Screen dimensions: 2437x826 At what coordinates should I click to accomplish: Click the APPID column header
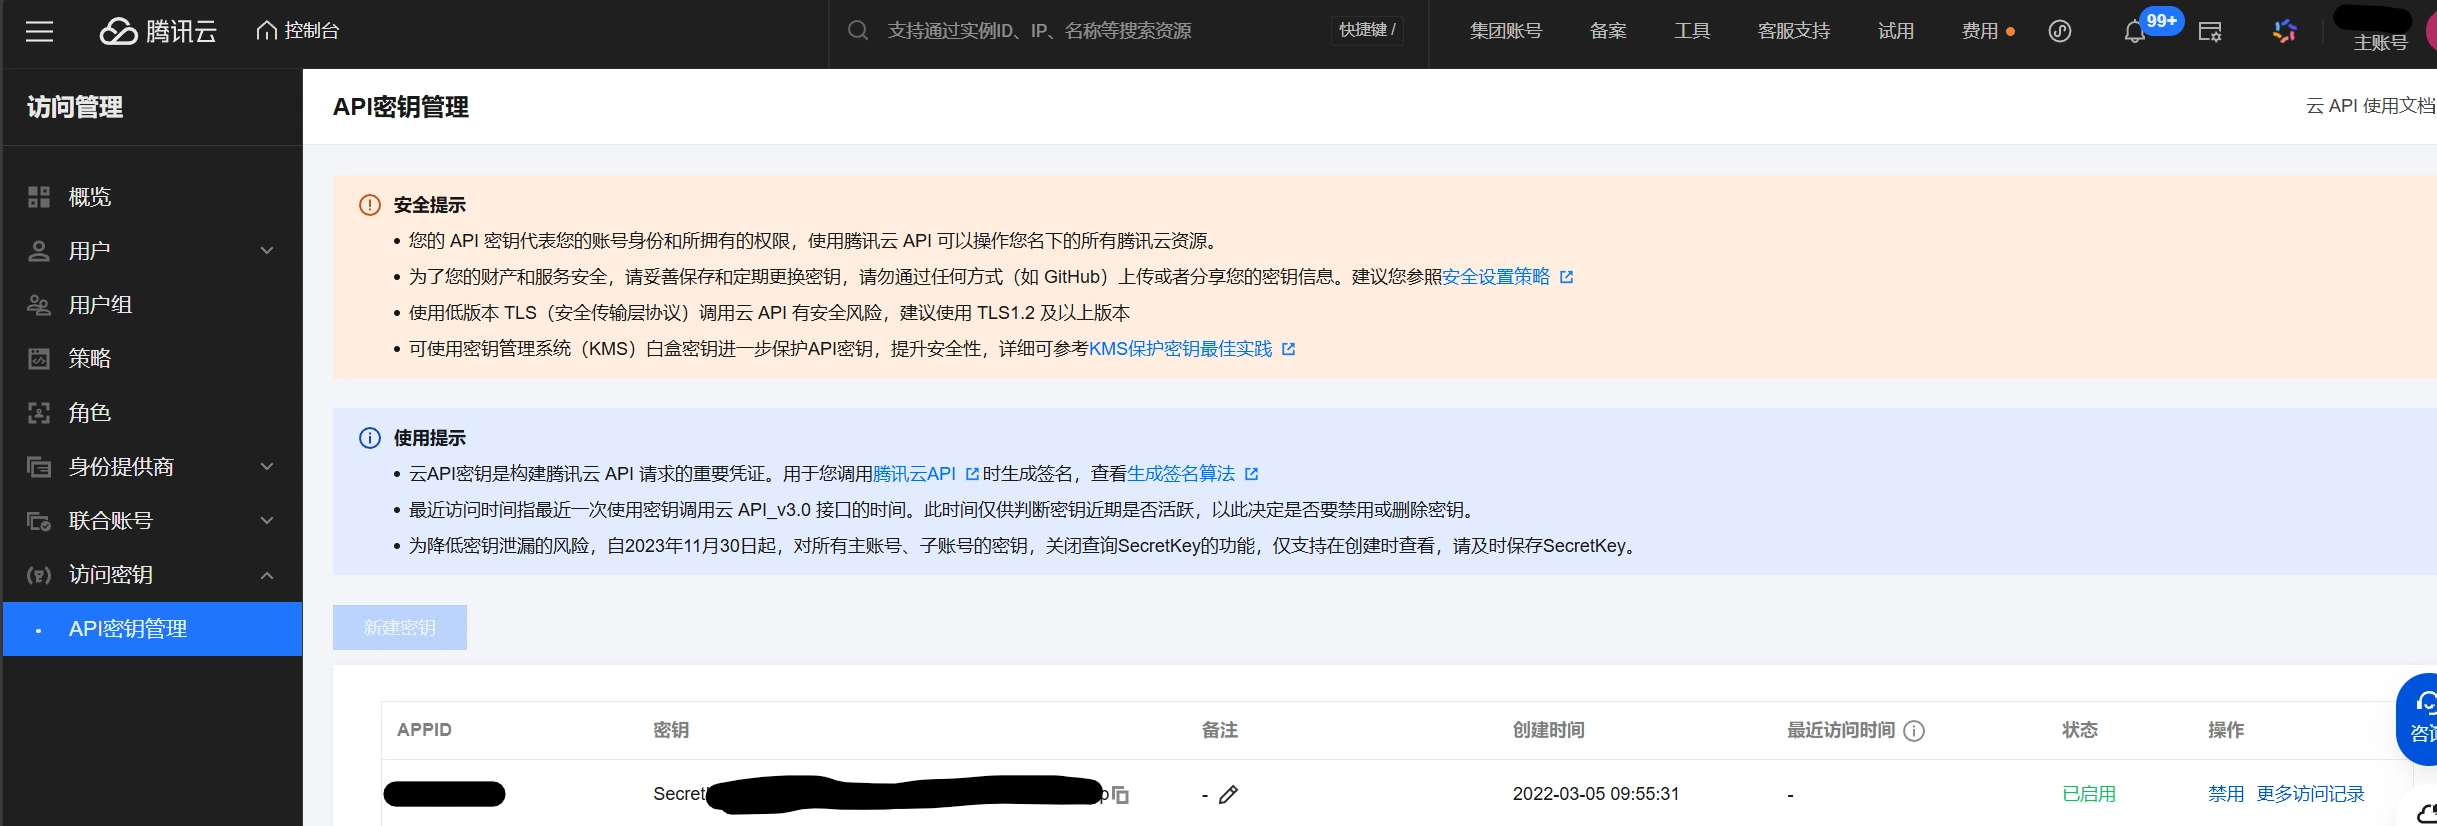pos(424,730)
